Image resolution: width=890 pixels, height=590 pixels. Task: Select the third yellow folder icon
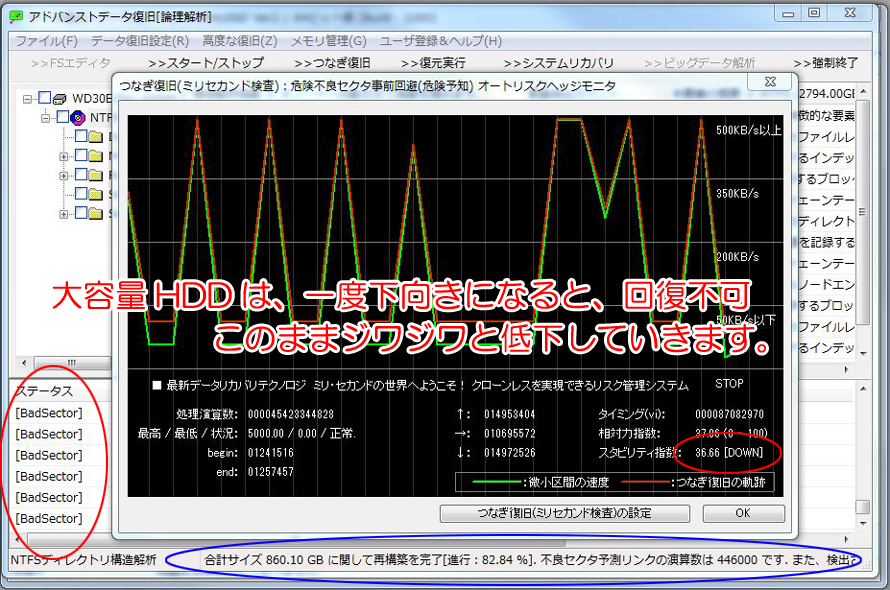(96, 175)
